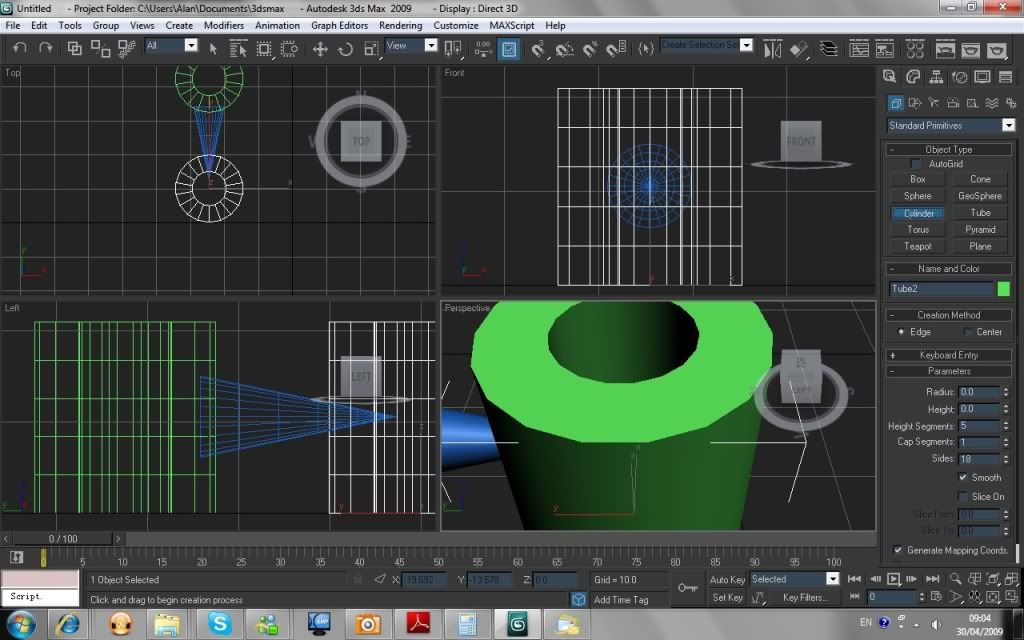Click the Mirror tool icon
This screenshot has width=1024, height=640.
773,48
